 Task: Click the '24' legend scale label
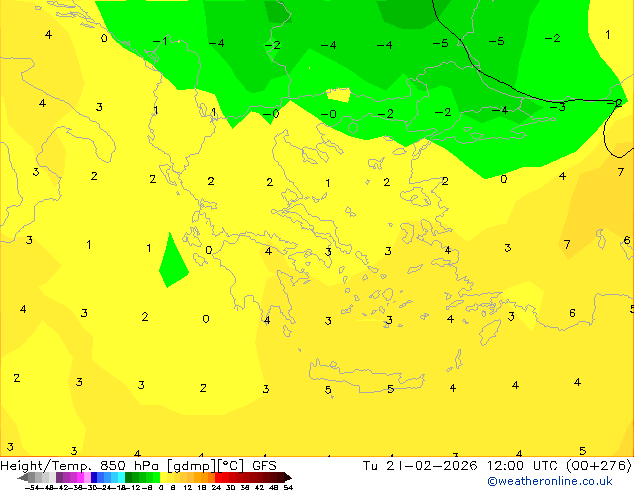pyautogui.click(x=216, y=487)
